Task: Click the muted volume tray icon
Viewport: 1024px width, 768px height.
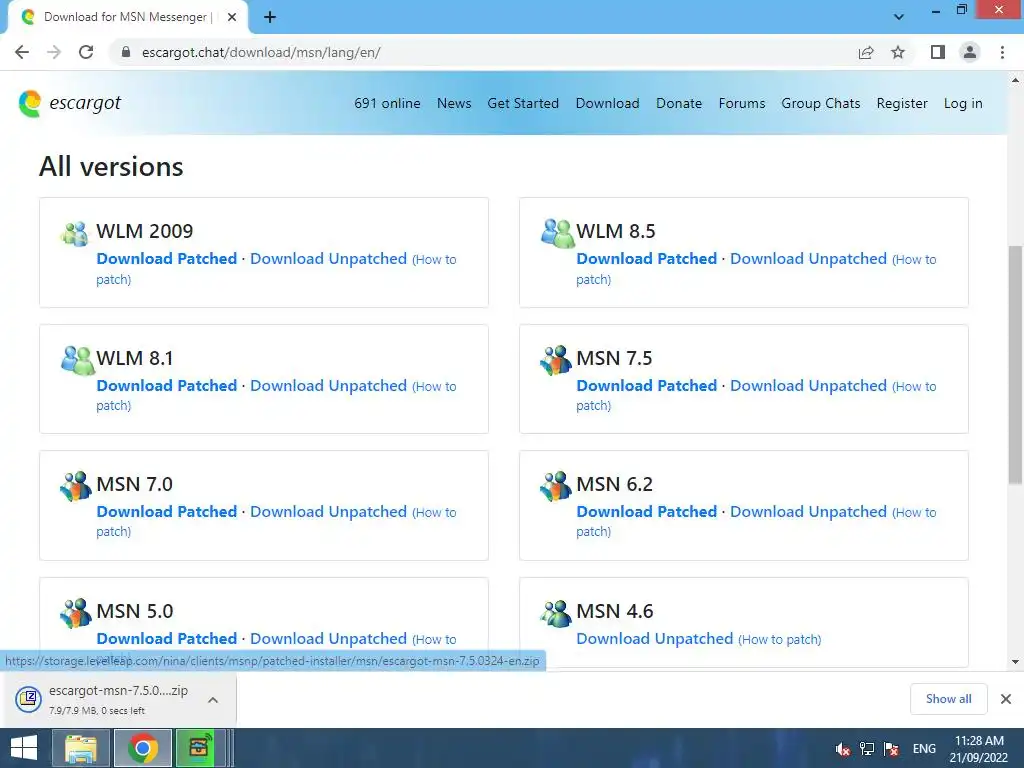Action: [x=842, y=749]
